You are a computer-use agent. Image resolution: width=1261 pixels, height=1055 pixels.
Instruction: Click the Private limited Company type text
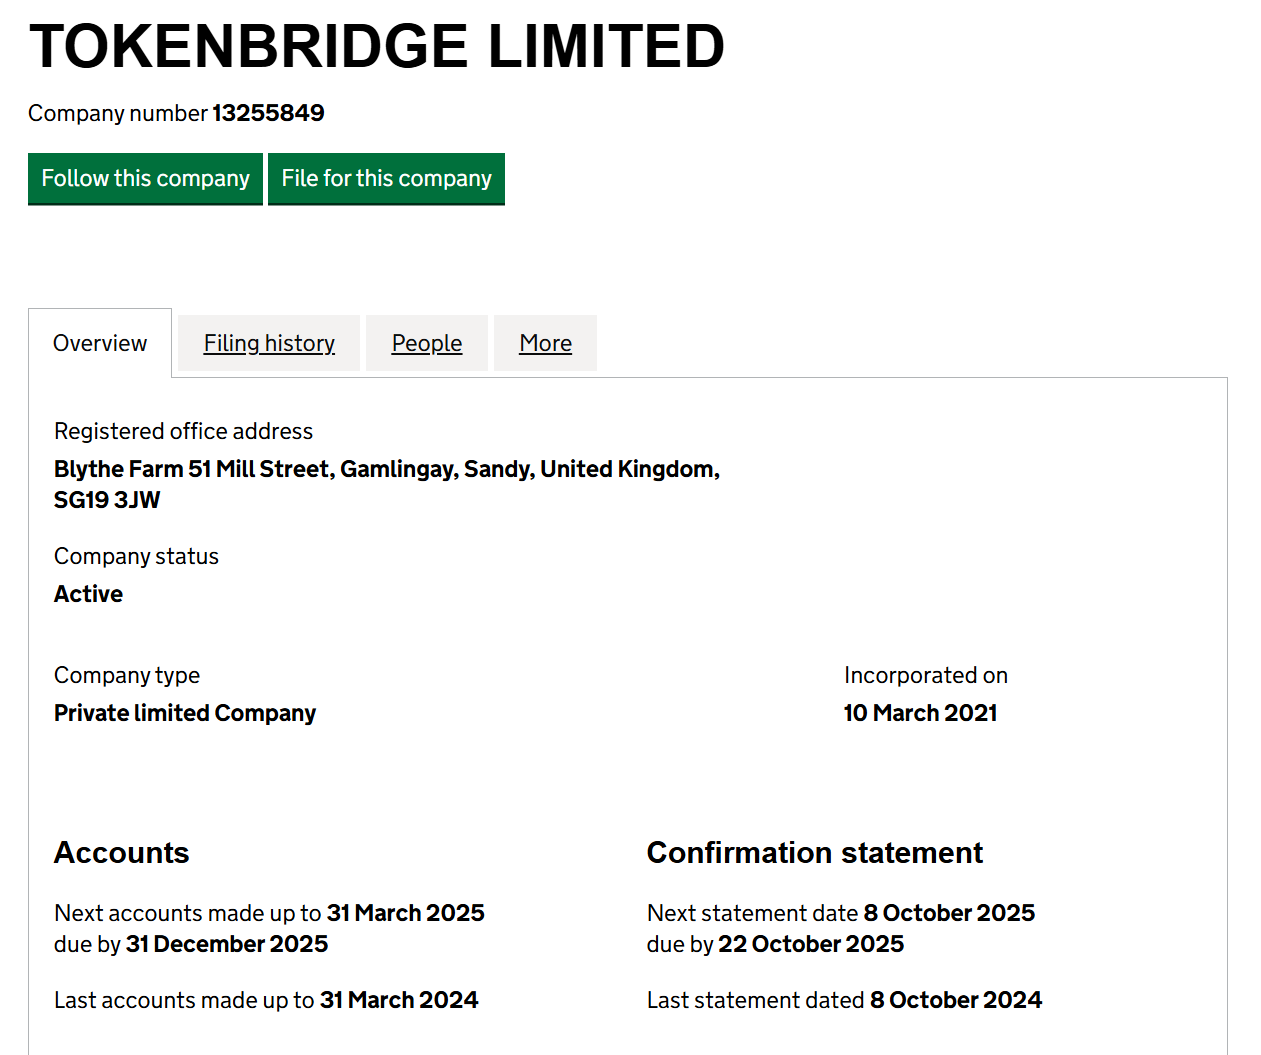click(185, 713)
